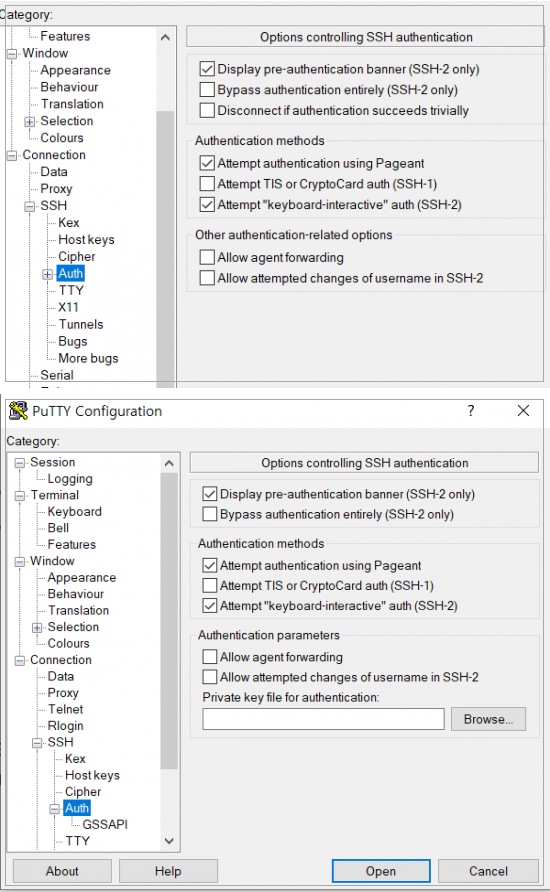The height and width of the screenshot is (892, 550).
Task: Close the PuTTY Configuration window
Action: tap(523, 411)
